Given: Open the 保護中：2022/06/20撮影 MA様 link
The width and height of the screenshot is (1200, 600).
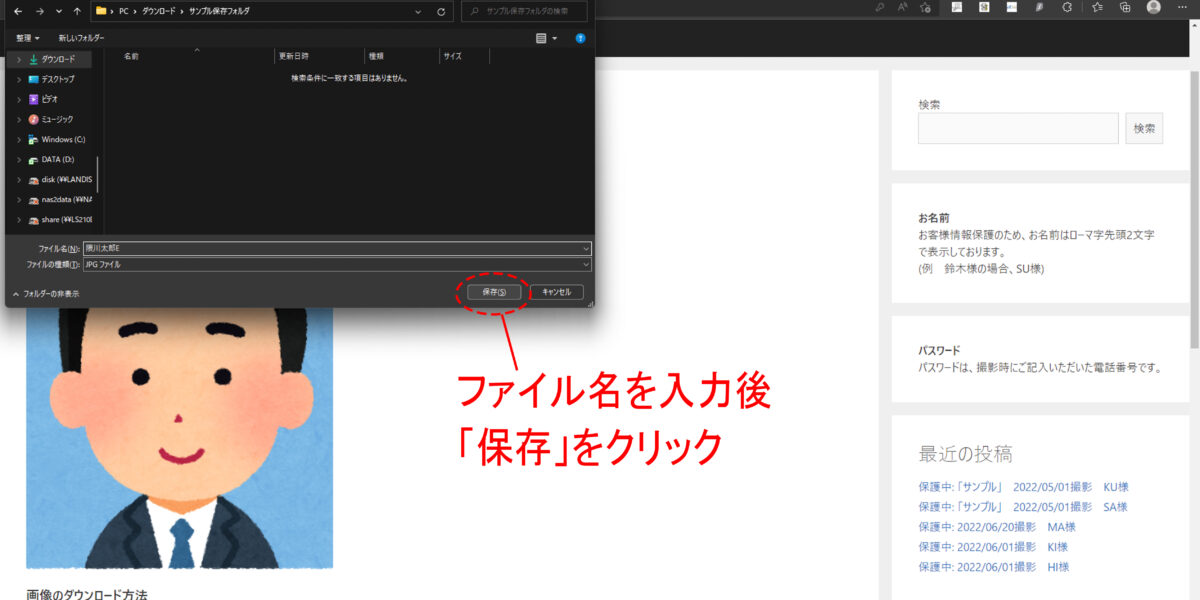Looking at the screenshot, I should [997, 526].
